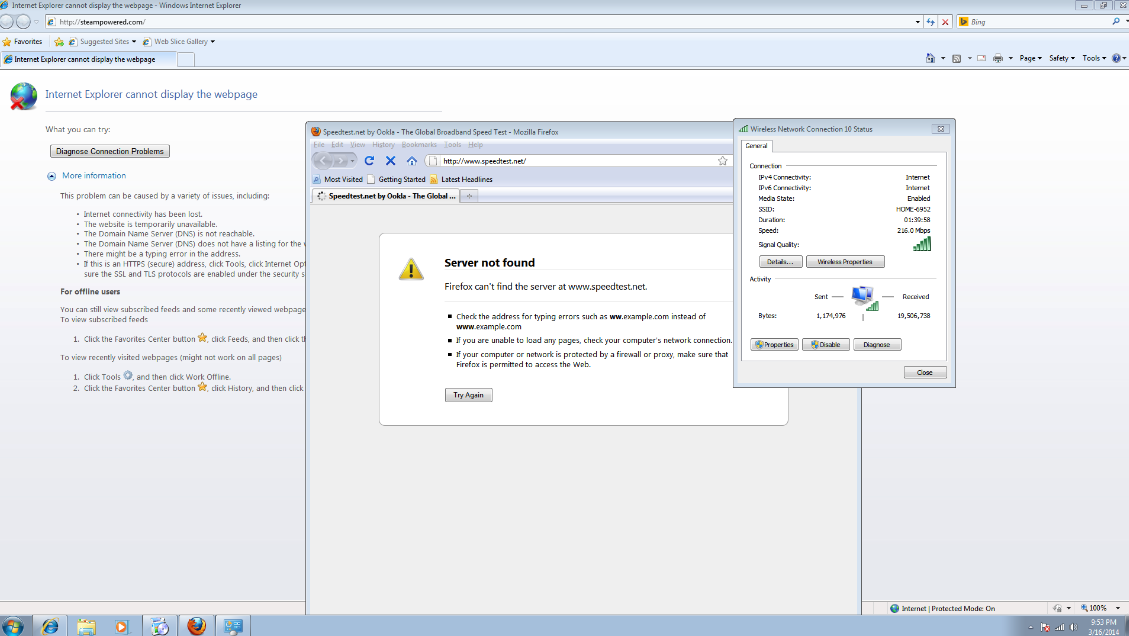Image resolution: width=1129 pixels, height=636 pixels.
Task: Click the Diagnose button in Wireless Status
Action: pyautogui.click(x=877, y=344)
